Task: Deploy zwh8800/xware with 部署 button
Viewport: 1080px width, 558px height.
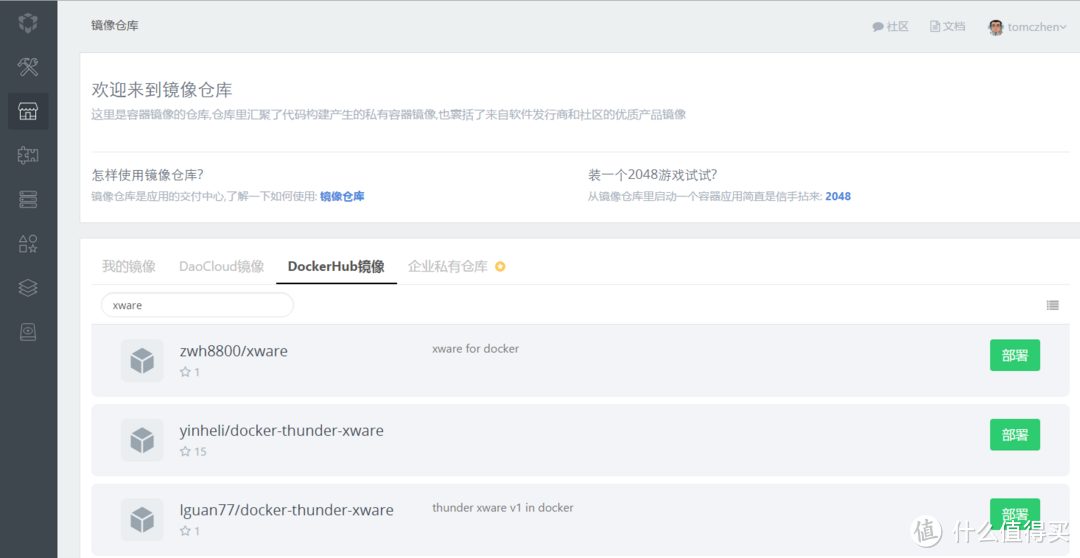Action: (x=1015, y=355)
